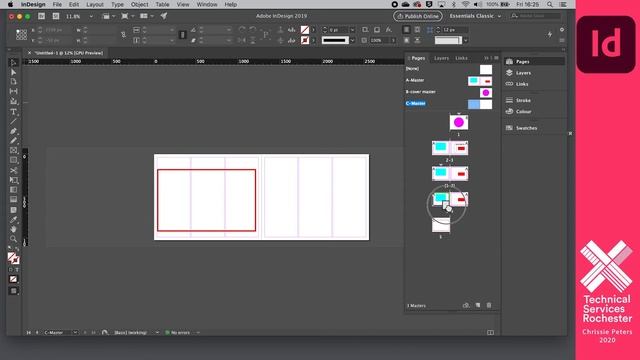Select the Pen tool
This screenshot has width=640, height=360.
[x=13, y=131]
